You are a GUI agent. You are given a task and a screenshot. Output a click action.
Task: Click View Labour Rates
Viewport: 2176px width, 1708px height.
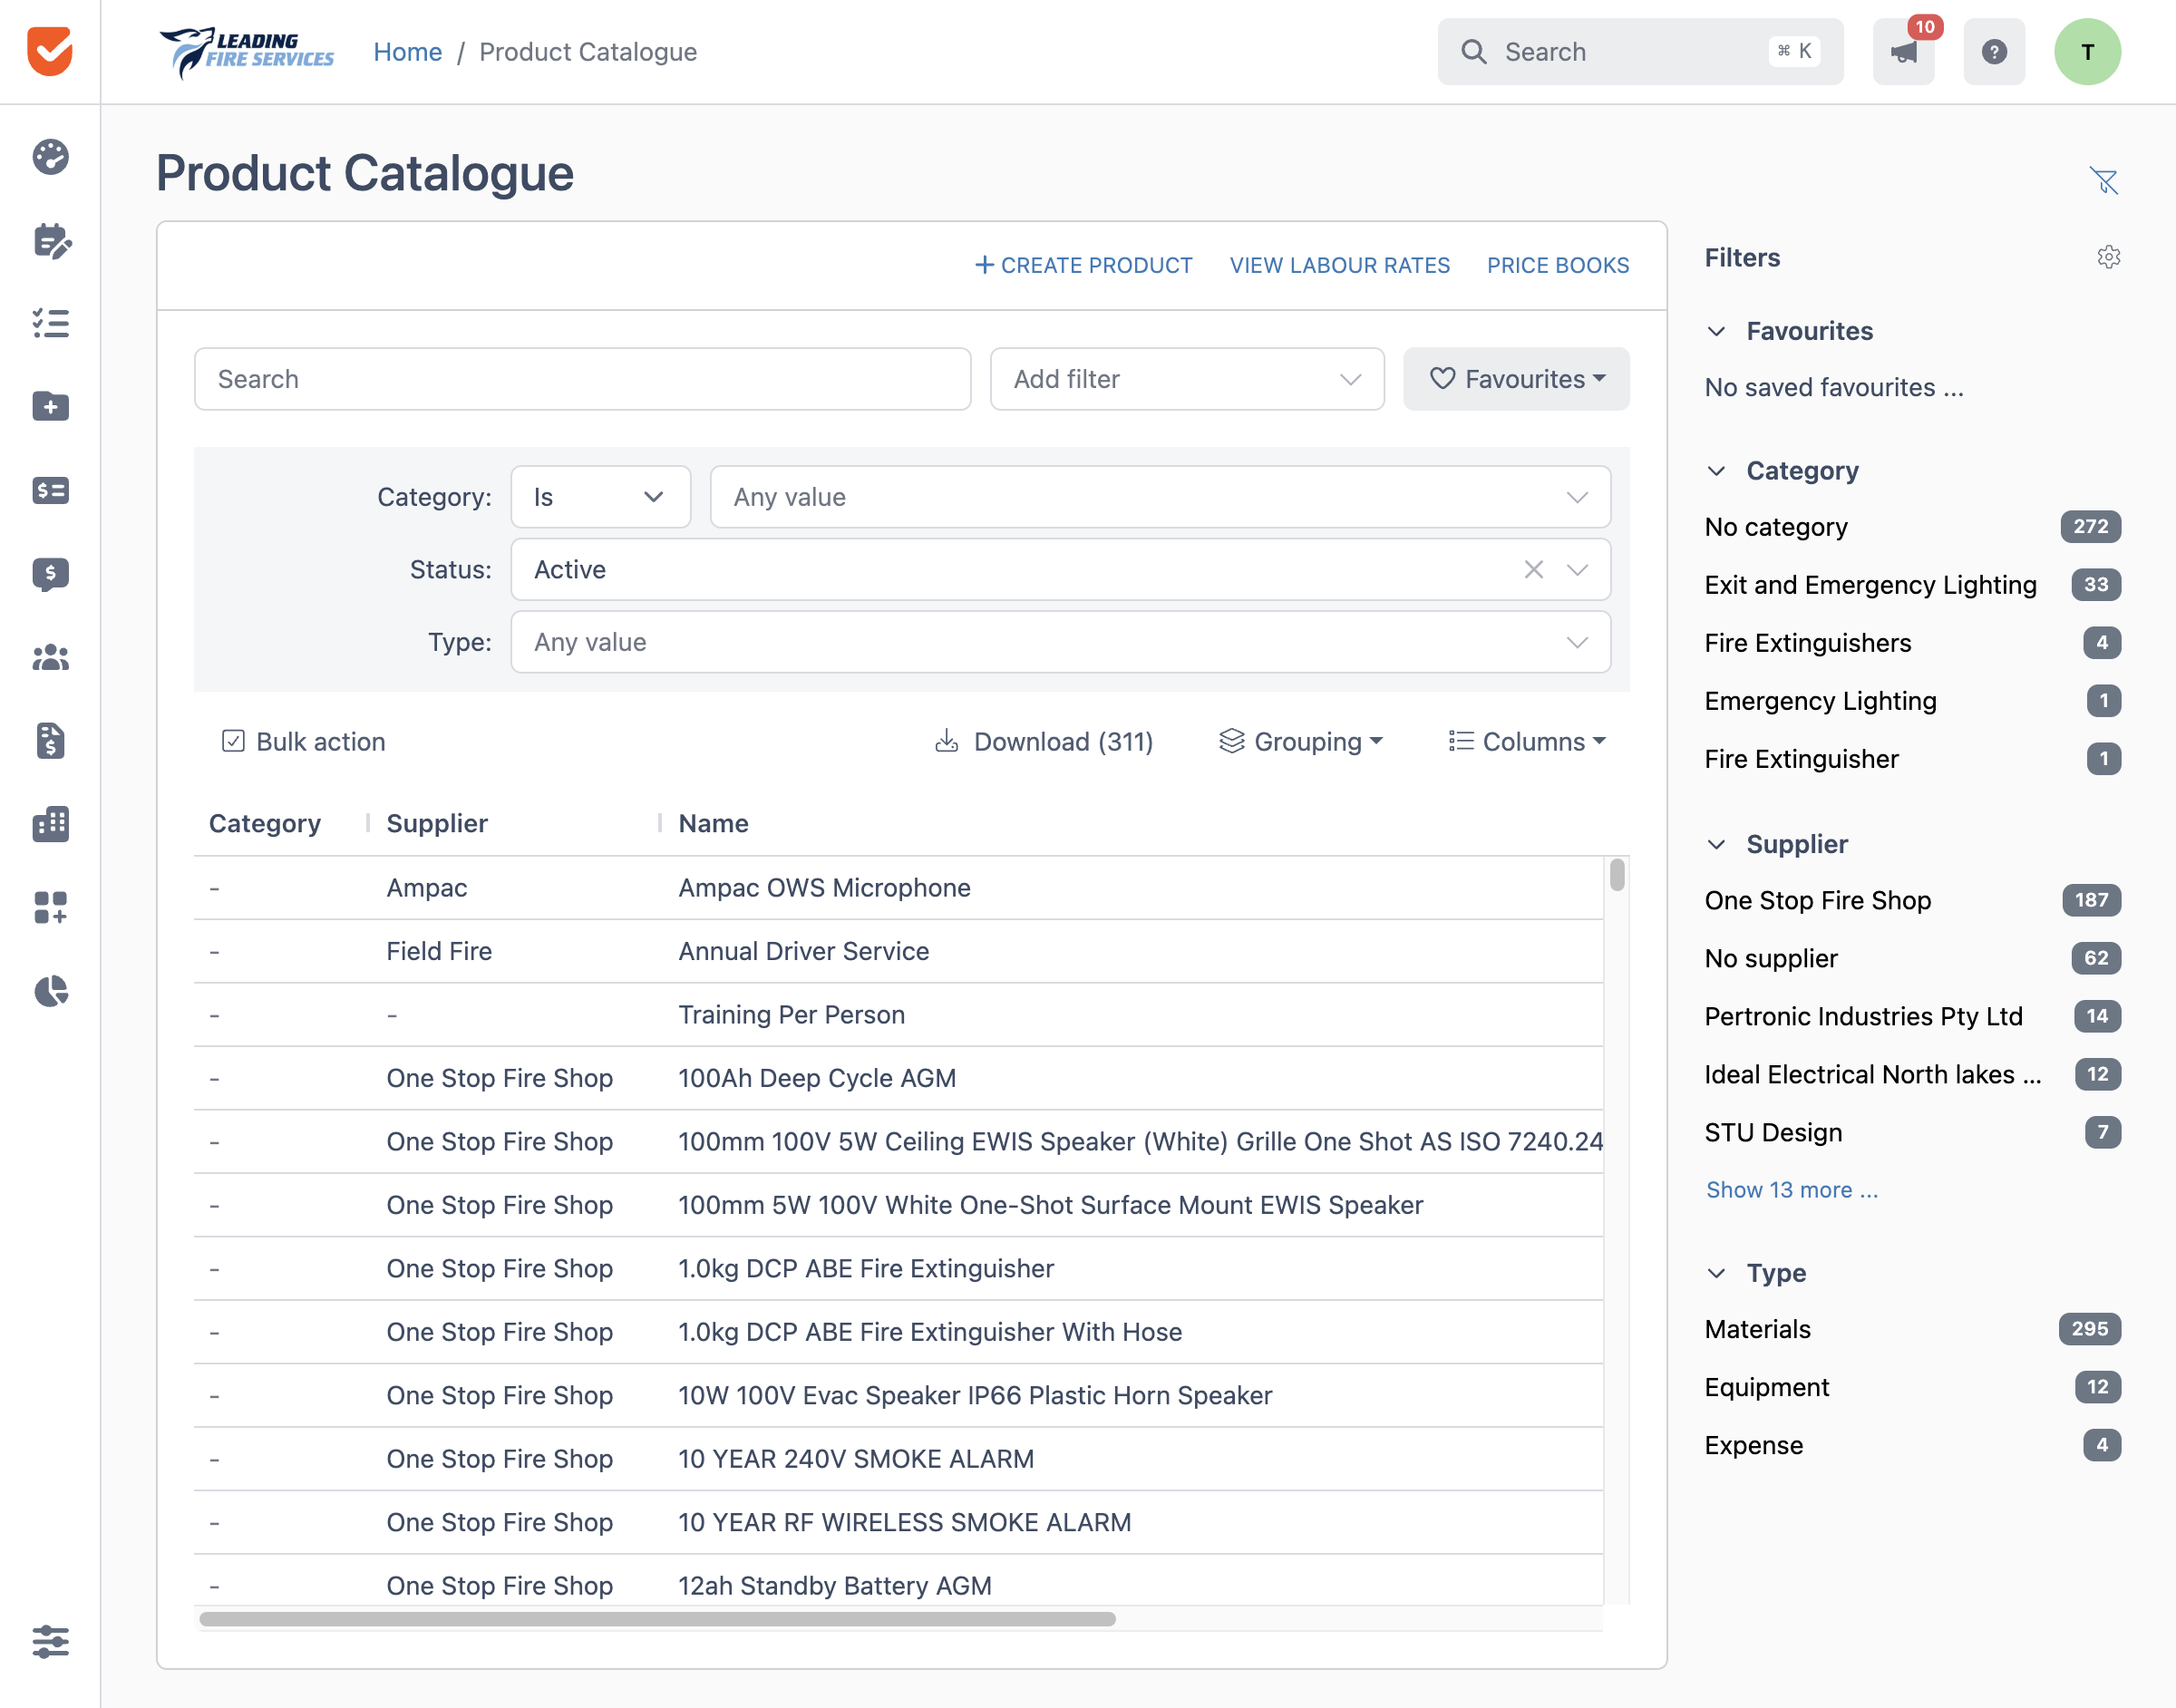1339,265
